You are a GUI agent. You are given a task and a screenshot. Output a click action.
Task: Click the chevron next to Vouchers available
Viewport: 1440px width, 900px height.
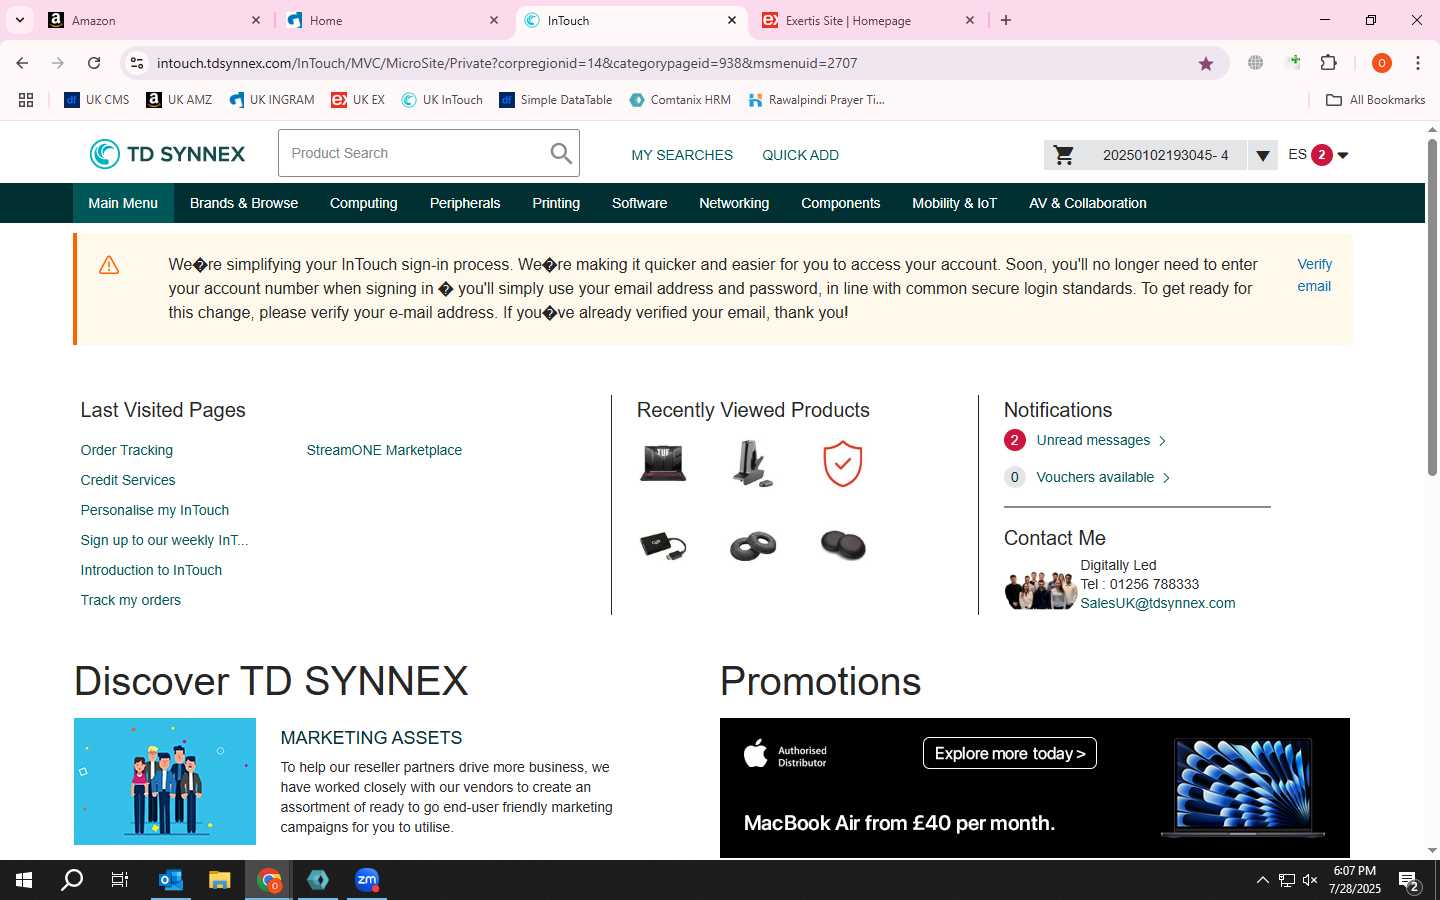(1166, 478)
